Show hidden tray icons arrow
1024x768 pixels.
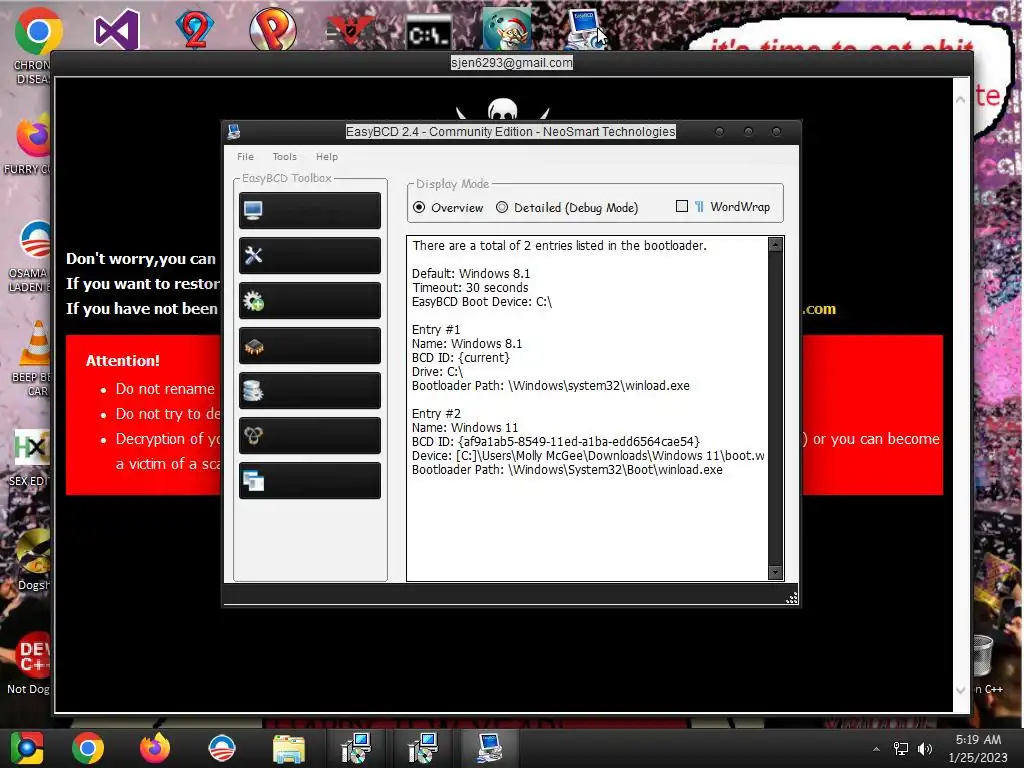[876, 749]
